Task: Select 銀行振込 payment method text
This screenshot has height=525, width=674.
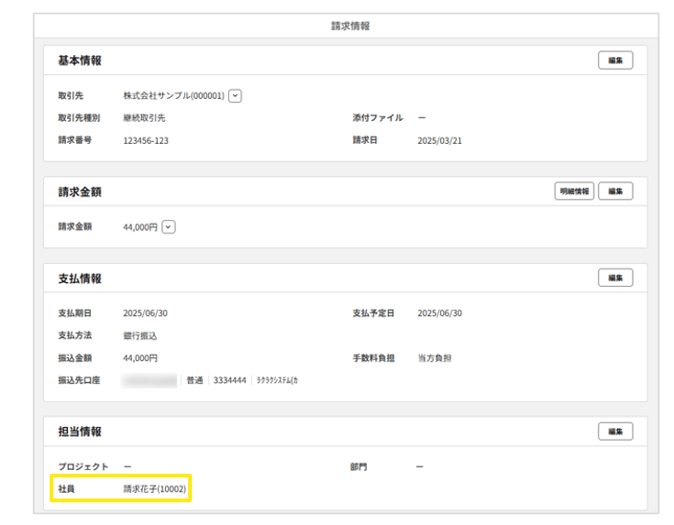Action: coord(140,336)
